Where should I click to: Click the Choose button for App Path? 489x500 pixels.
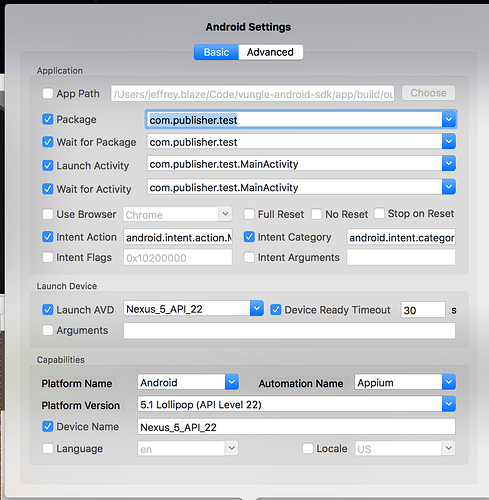point(428,93)
